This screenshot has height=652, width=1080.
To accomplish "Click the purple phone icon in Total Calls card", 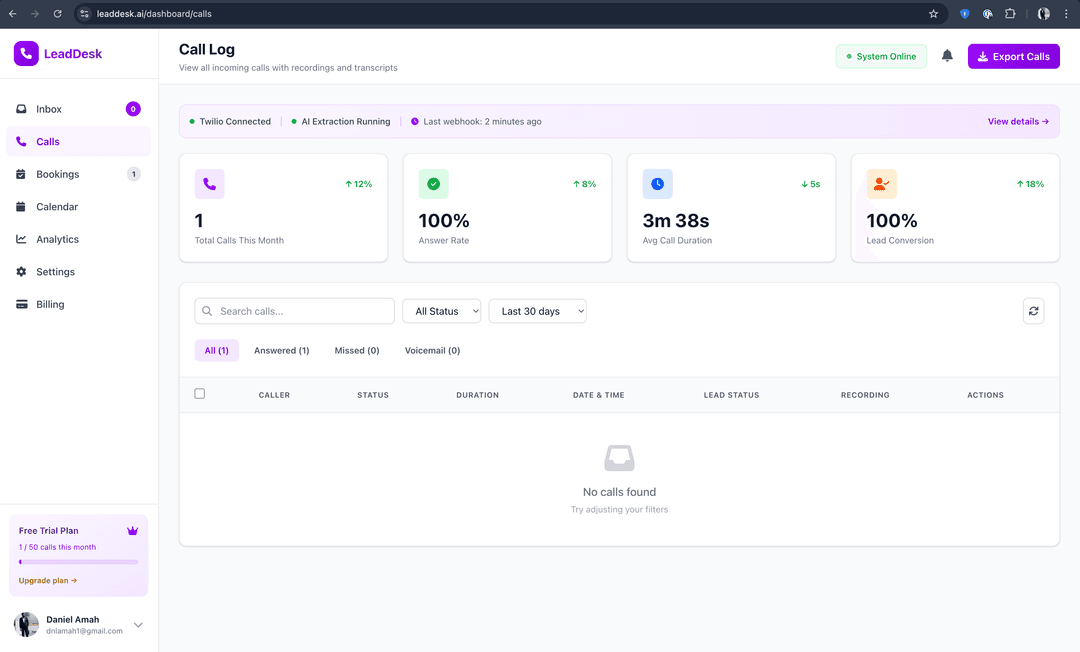I will click(x=209, y=184).
